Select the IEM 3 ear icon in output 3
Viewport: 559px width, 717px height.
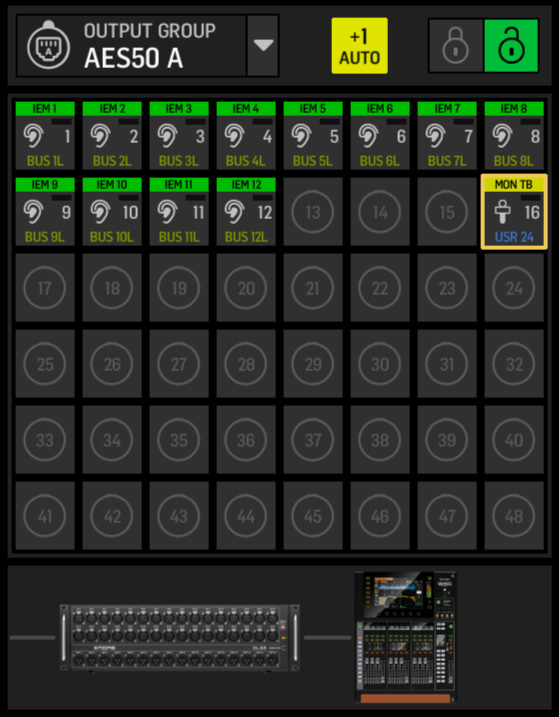167,136
